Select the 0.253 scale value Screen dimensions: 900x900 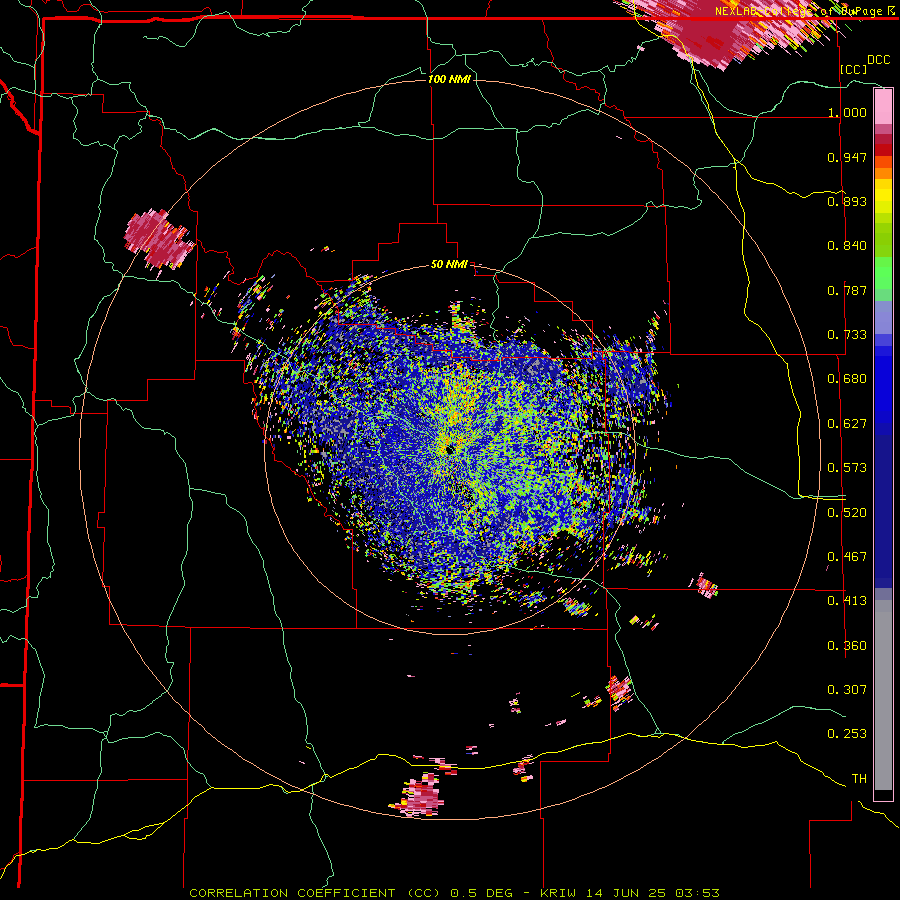[847, 734]
